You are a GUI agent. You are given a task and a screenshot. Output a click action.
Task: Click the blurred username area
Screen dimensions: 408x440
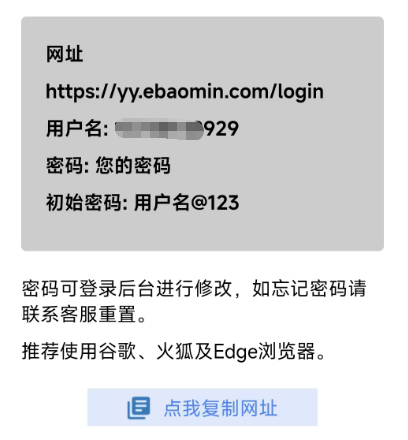[x=159, y=129]
